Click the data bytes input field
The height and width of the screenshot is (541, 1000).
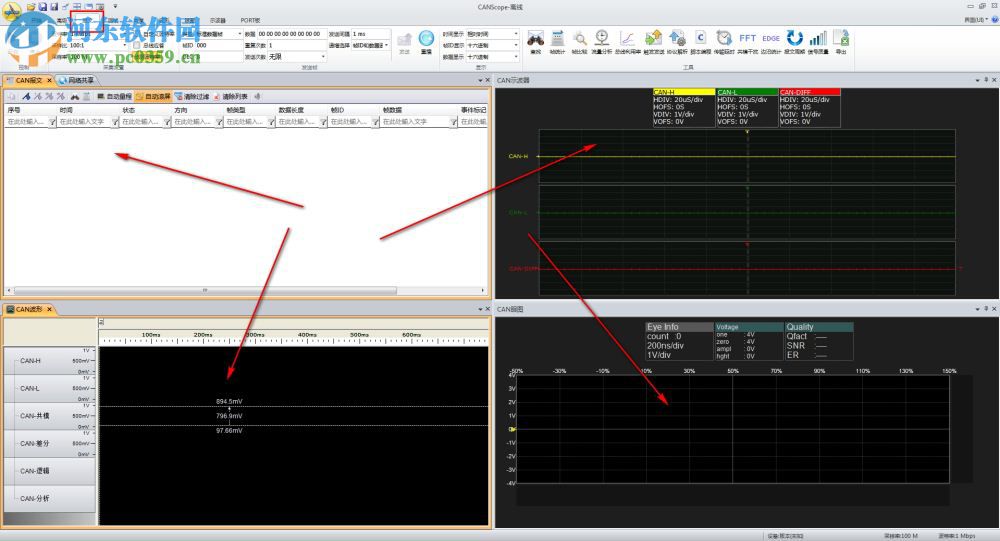click(x=291, y=34)
